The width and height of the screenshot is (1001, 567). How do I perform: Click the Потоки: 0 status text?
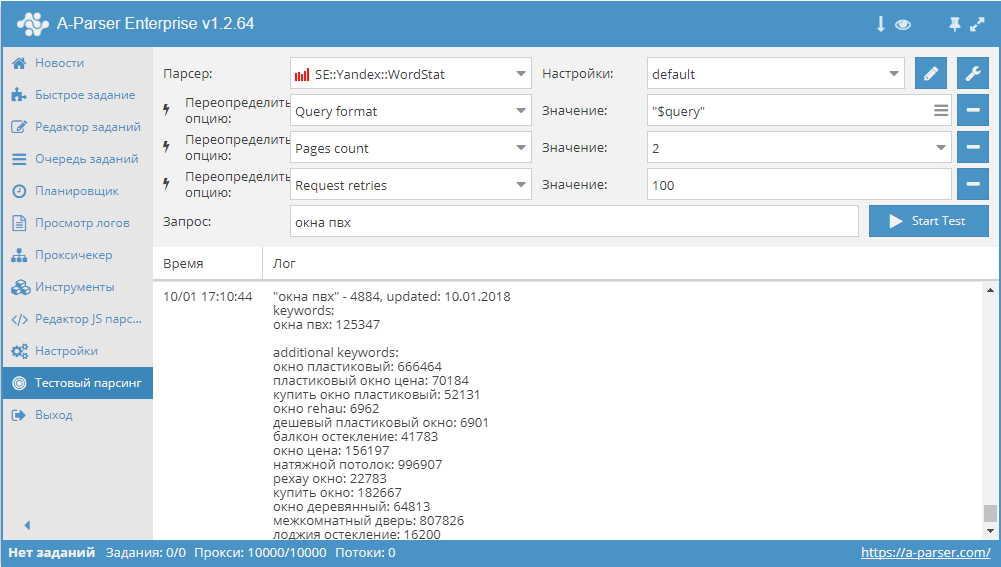[x=365, y=552]
